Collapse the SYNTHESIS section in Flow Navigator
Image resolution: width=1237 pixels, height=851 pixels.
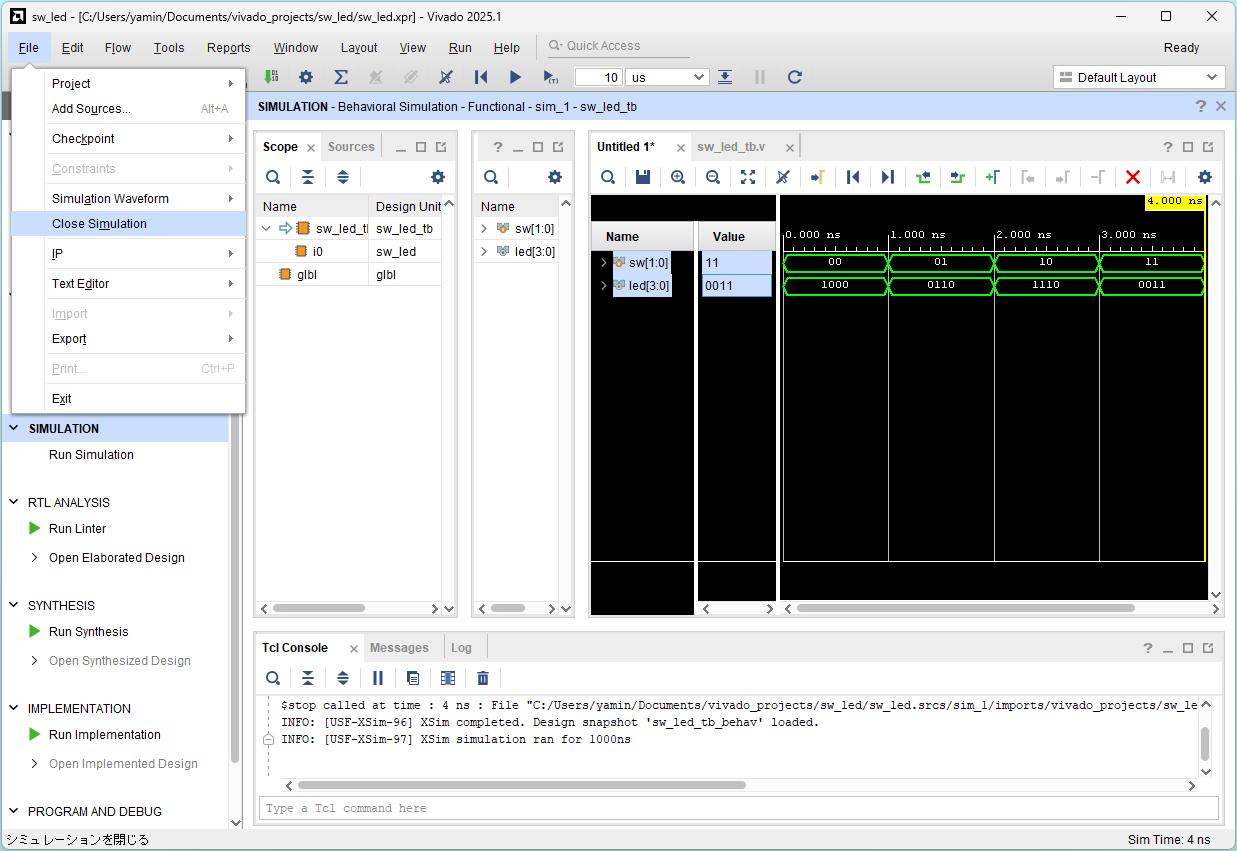14,606
